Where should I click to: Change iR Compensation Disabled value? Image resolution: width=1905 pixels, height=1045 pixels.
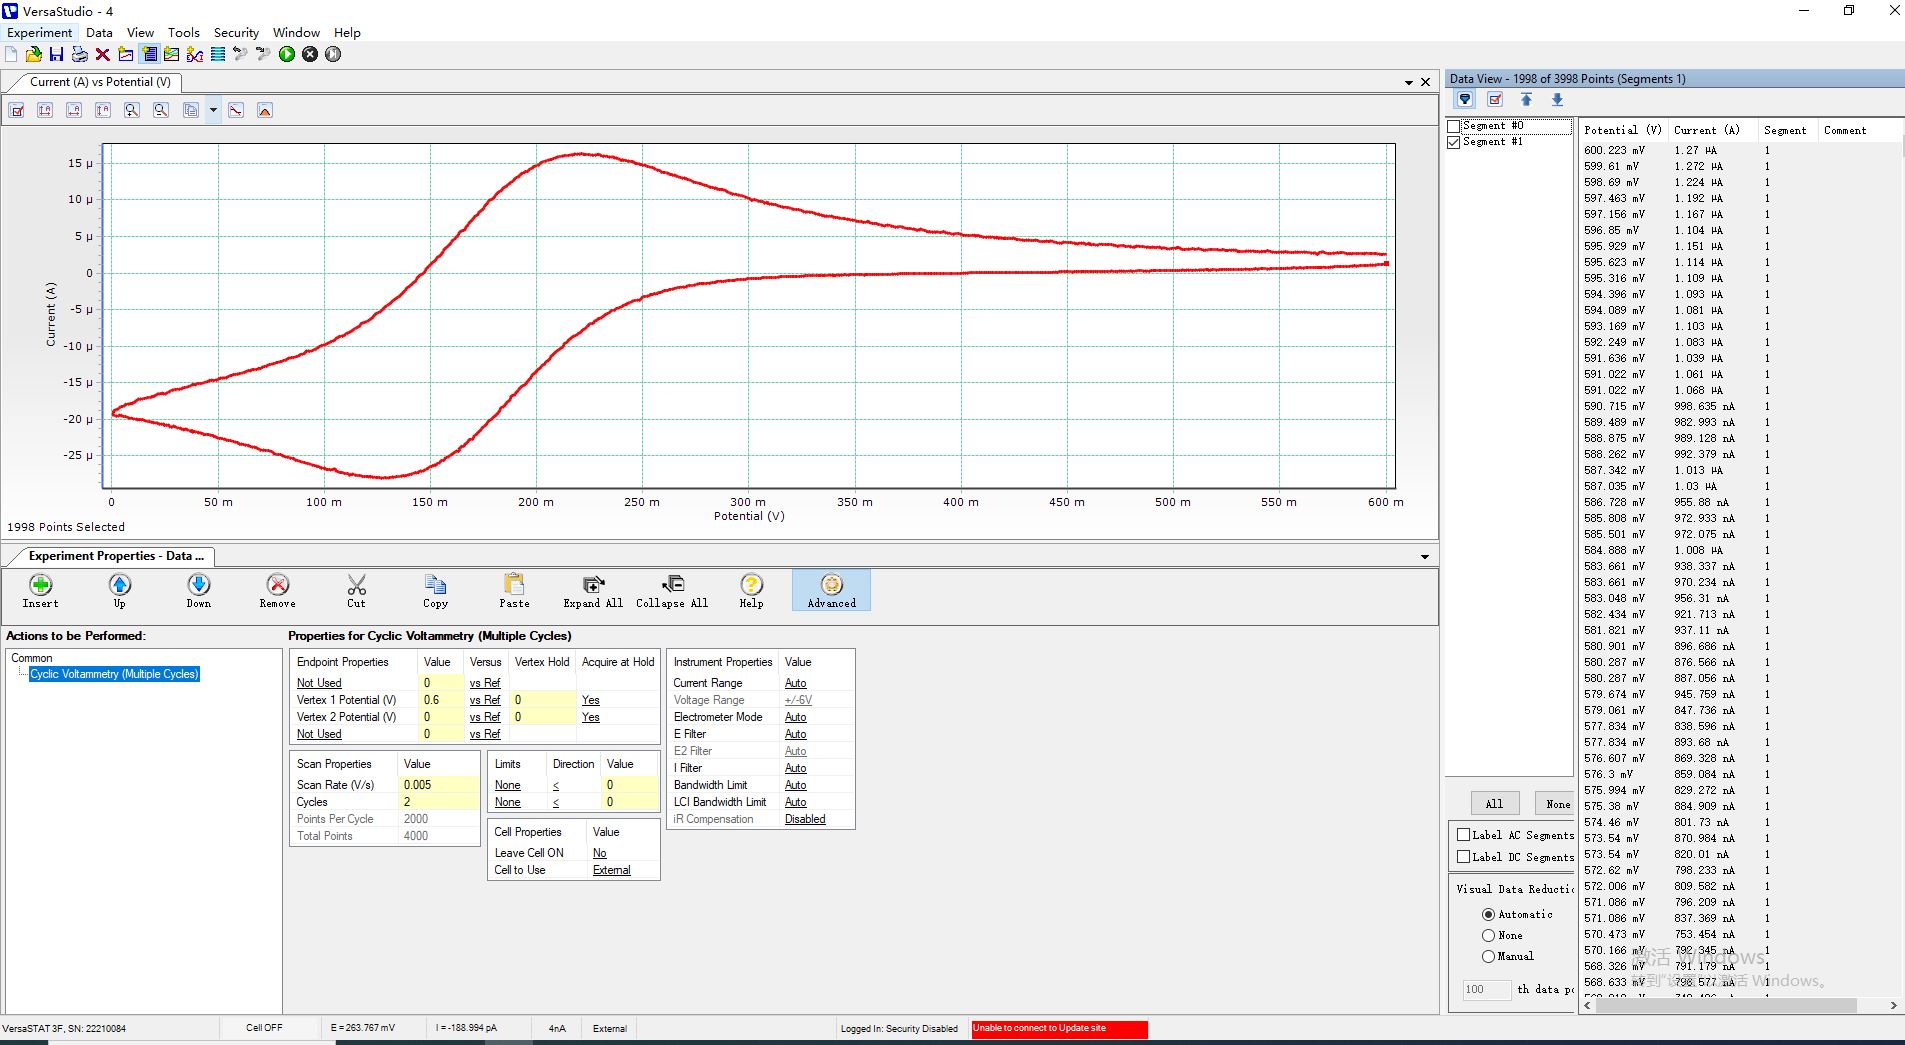(805, 819)
